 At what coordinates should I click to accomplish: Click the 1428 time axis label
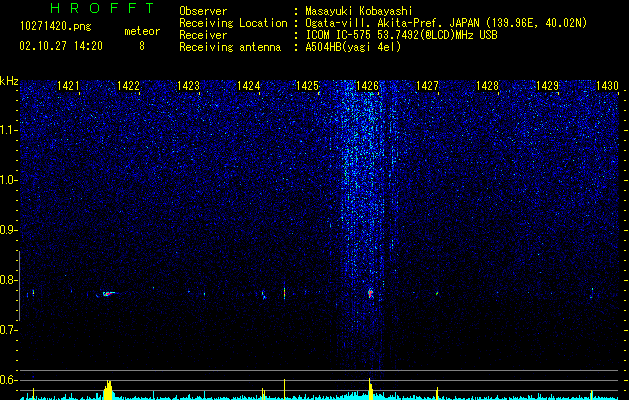point(487,86)
